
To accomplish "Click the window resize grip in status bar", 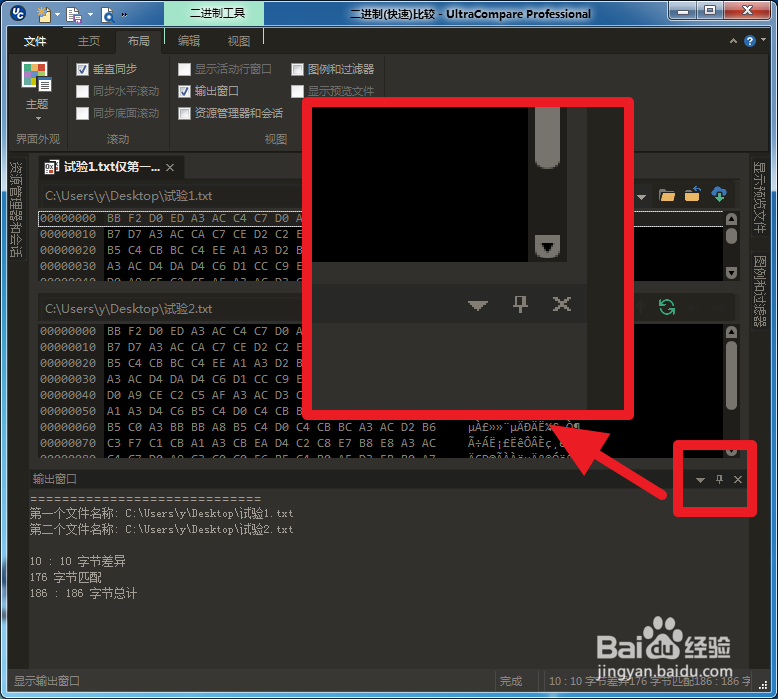I will [763, 685].
